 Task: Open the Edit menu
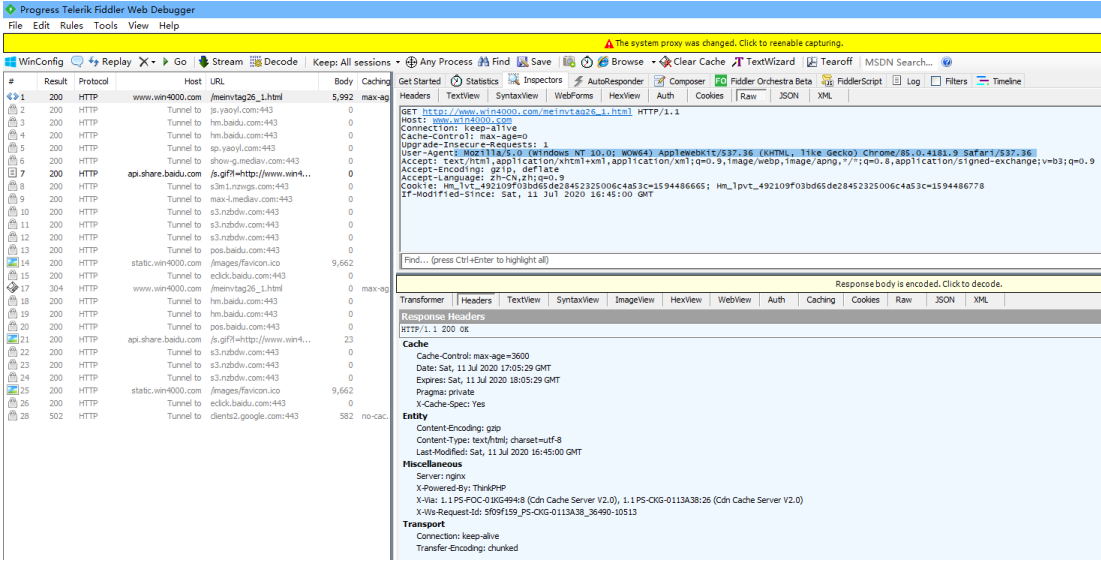click(x=41, y=25)
